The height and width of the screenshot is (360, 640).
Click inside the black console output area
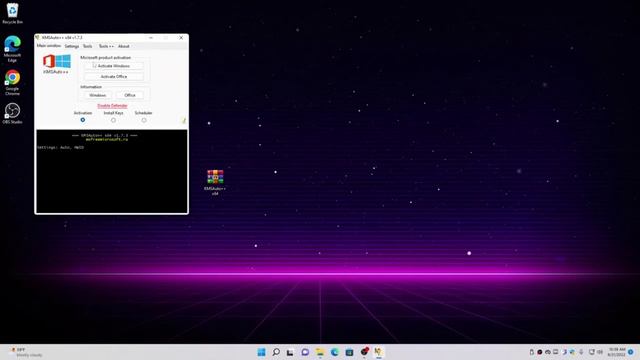pos(112,171)
